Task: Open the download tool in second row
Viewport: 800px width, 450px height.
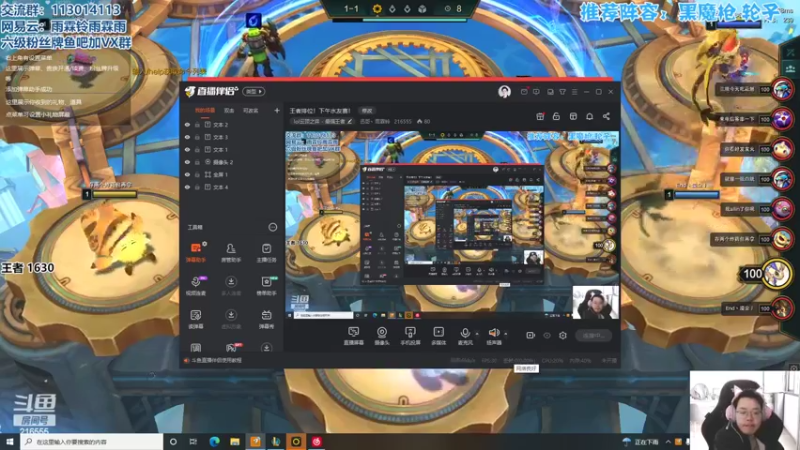Action: point(231,286)
